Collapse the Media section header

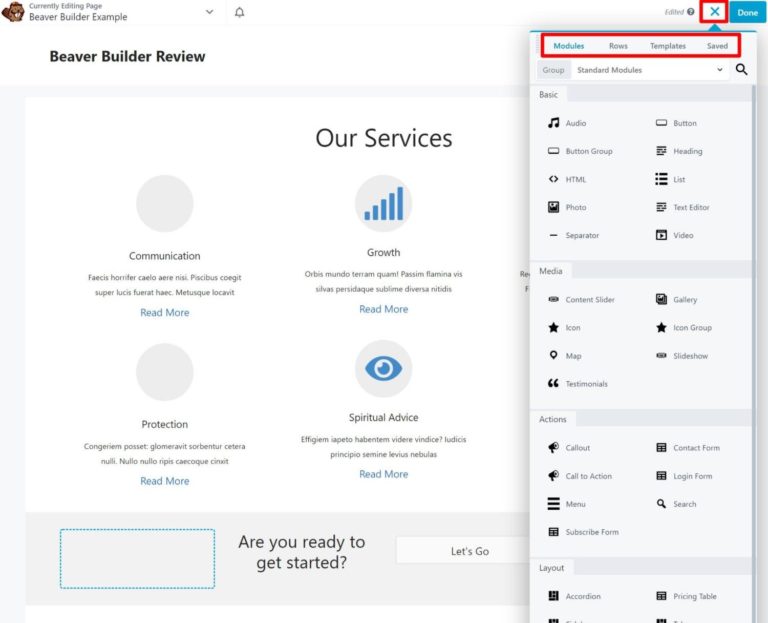(x=551, y=271)
